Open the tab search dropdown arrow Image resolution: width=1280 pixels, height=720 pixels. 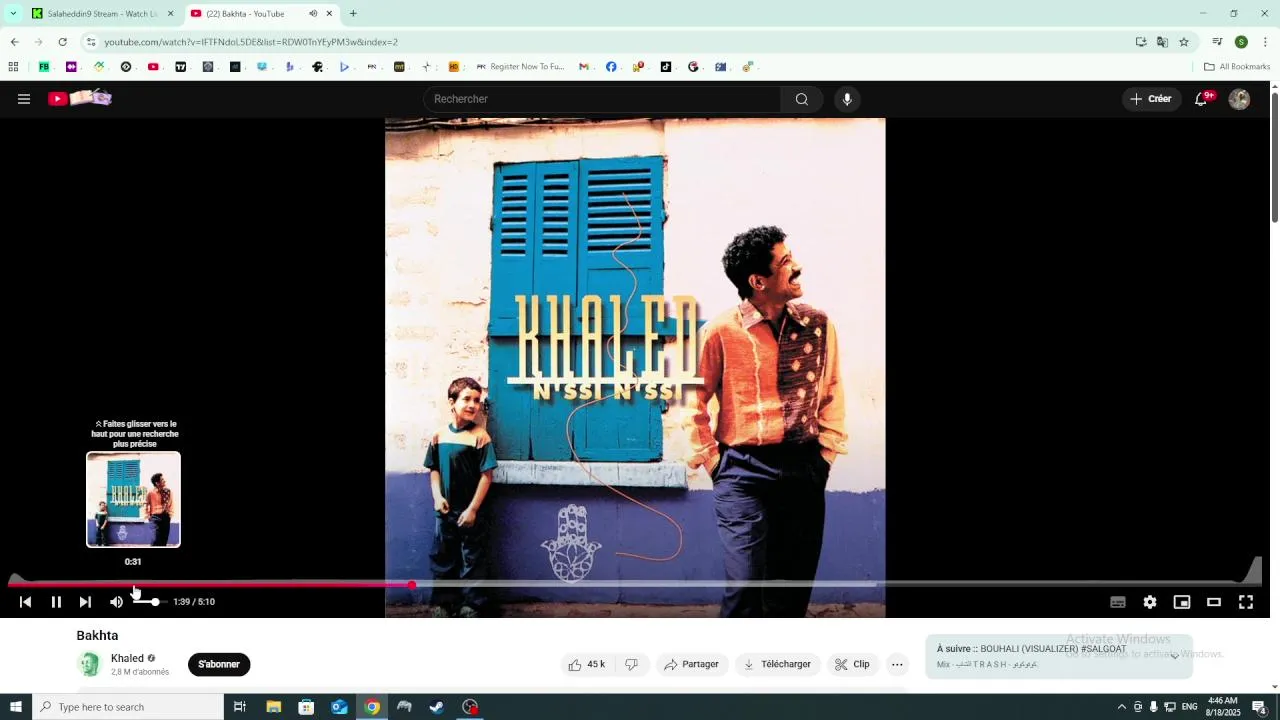[13, 14]
